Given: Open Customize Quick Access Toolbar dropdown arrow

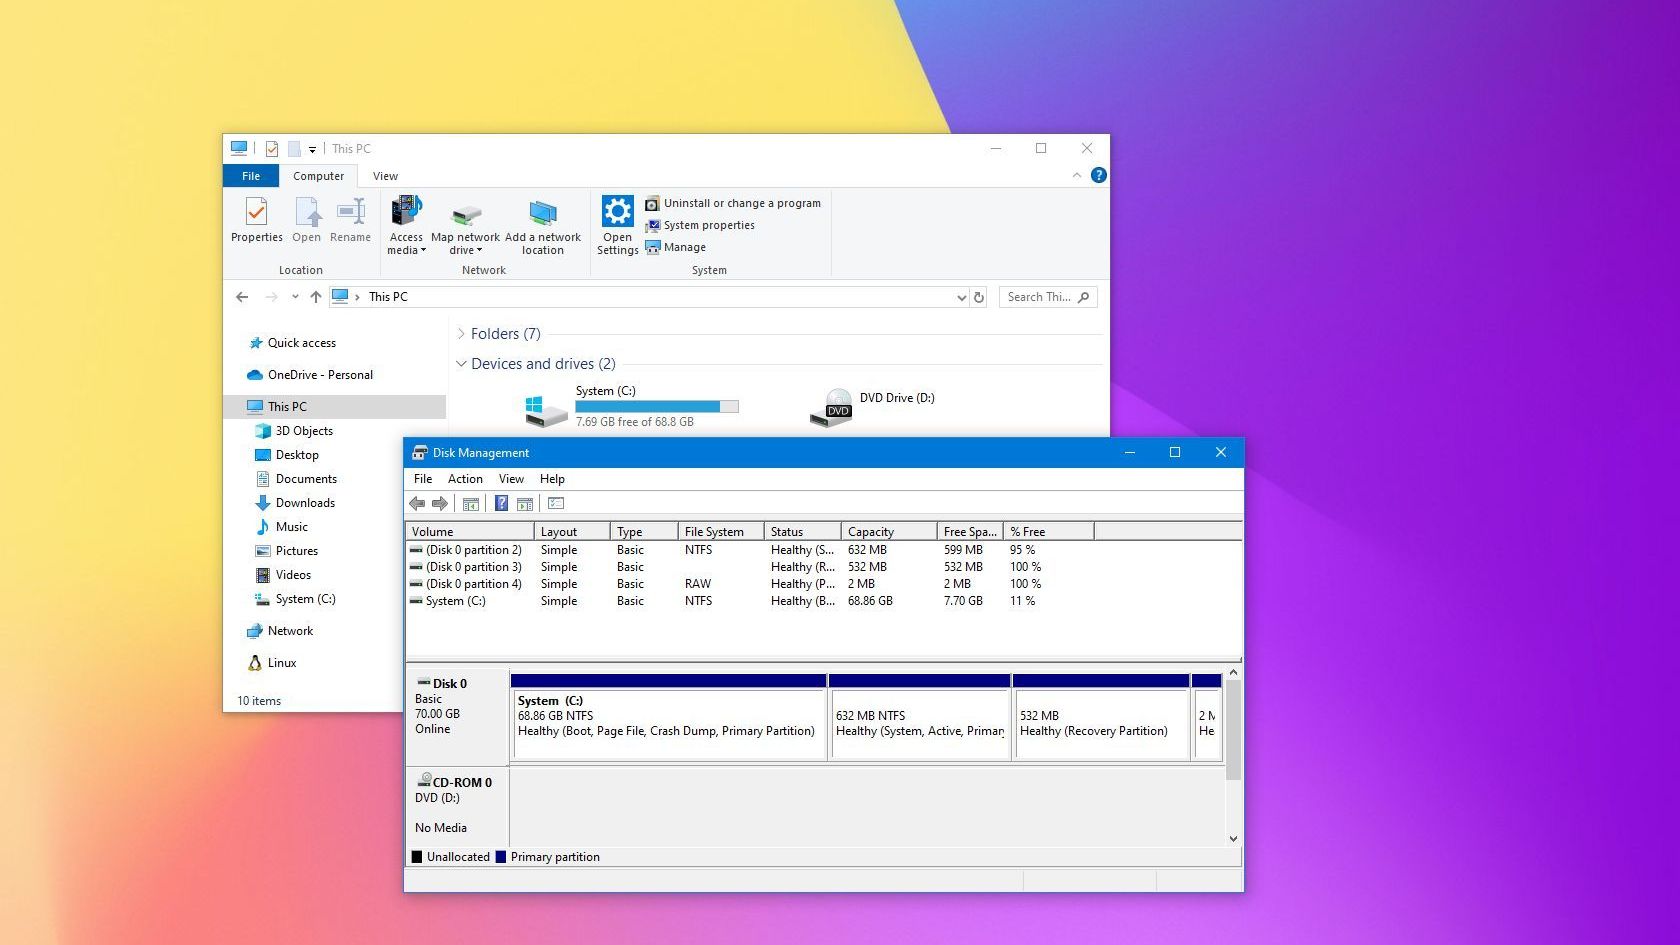Looking at the screenshot, I should (312, 149).
